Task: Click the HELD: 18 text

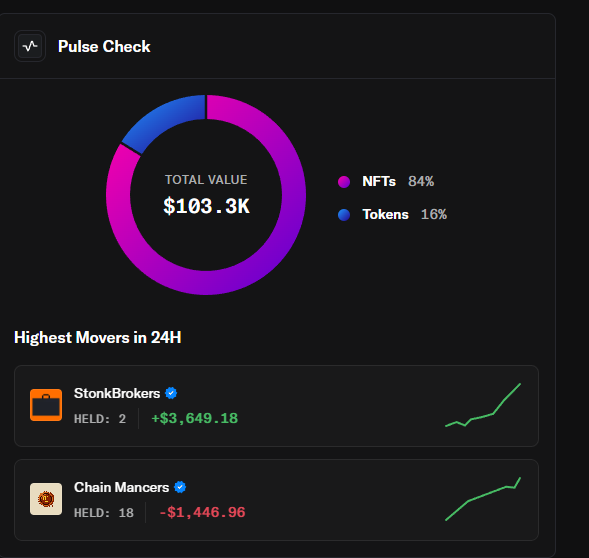Action: 104,513
